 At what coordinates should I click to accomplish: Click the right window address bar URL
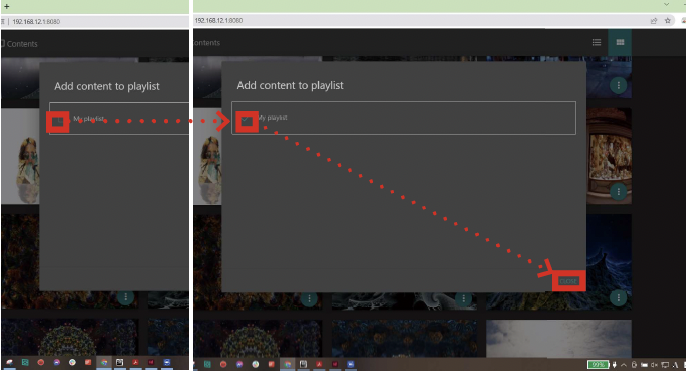tap(219, 21)
